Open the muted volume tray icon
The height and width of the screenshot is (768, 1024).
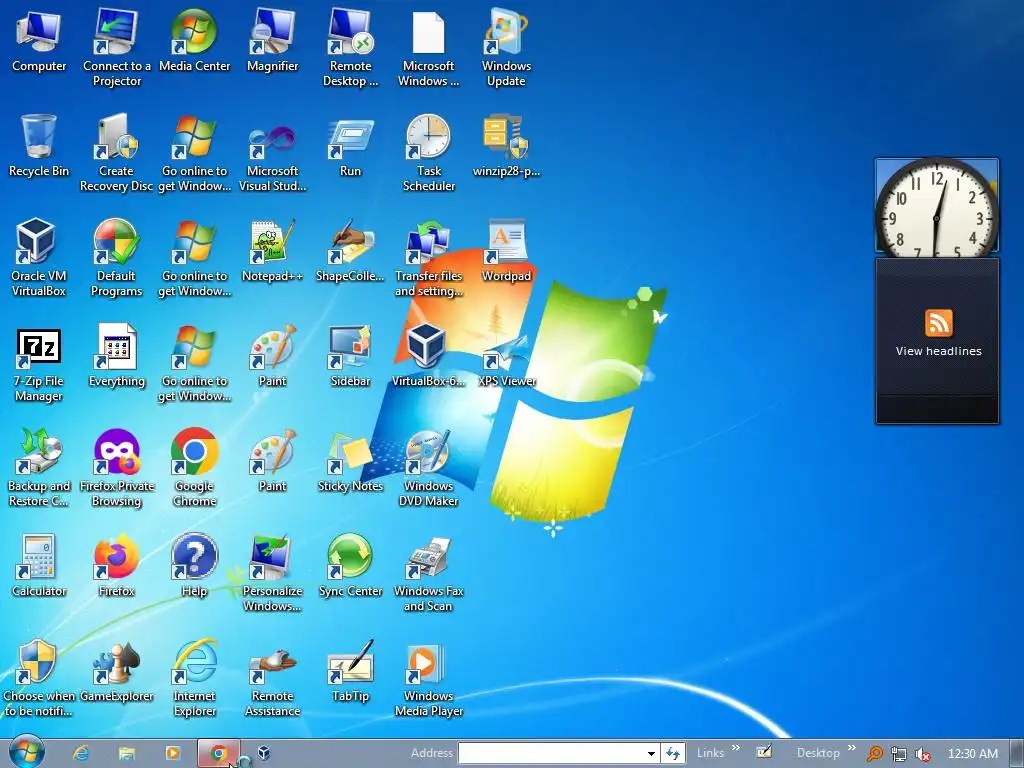point(923,754)
